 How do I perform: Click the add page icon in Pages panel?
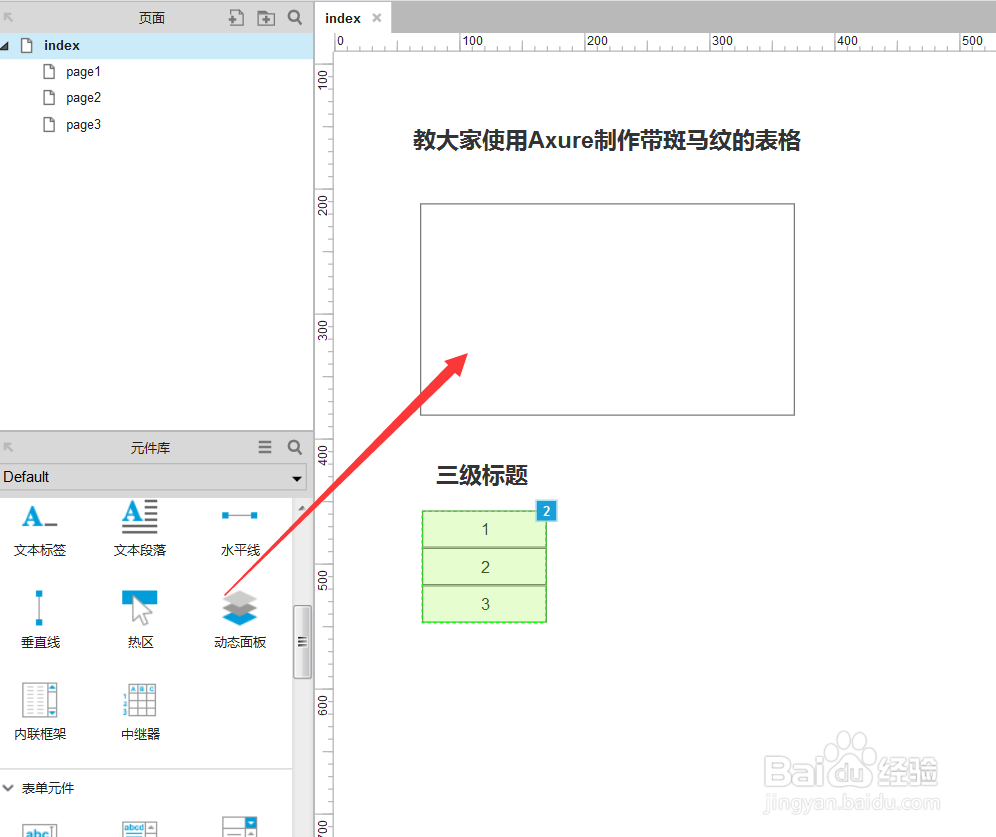239,17
